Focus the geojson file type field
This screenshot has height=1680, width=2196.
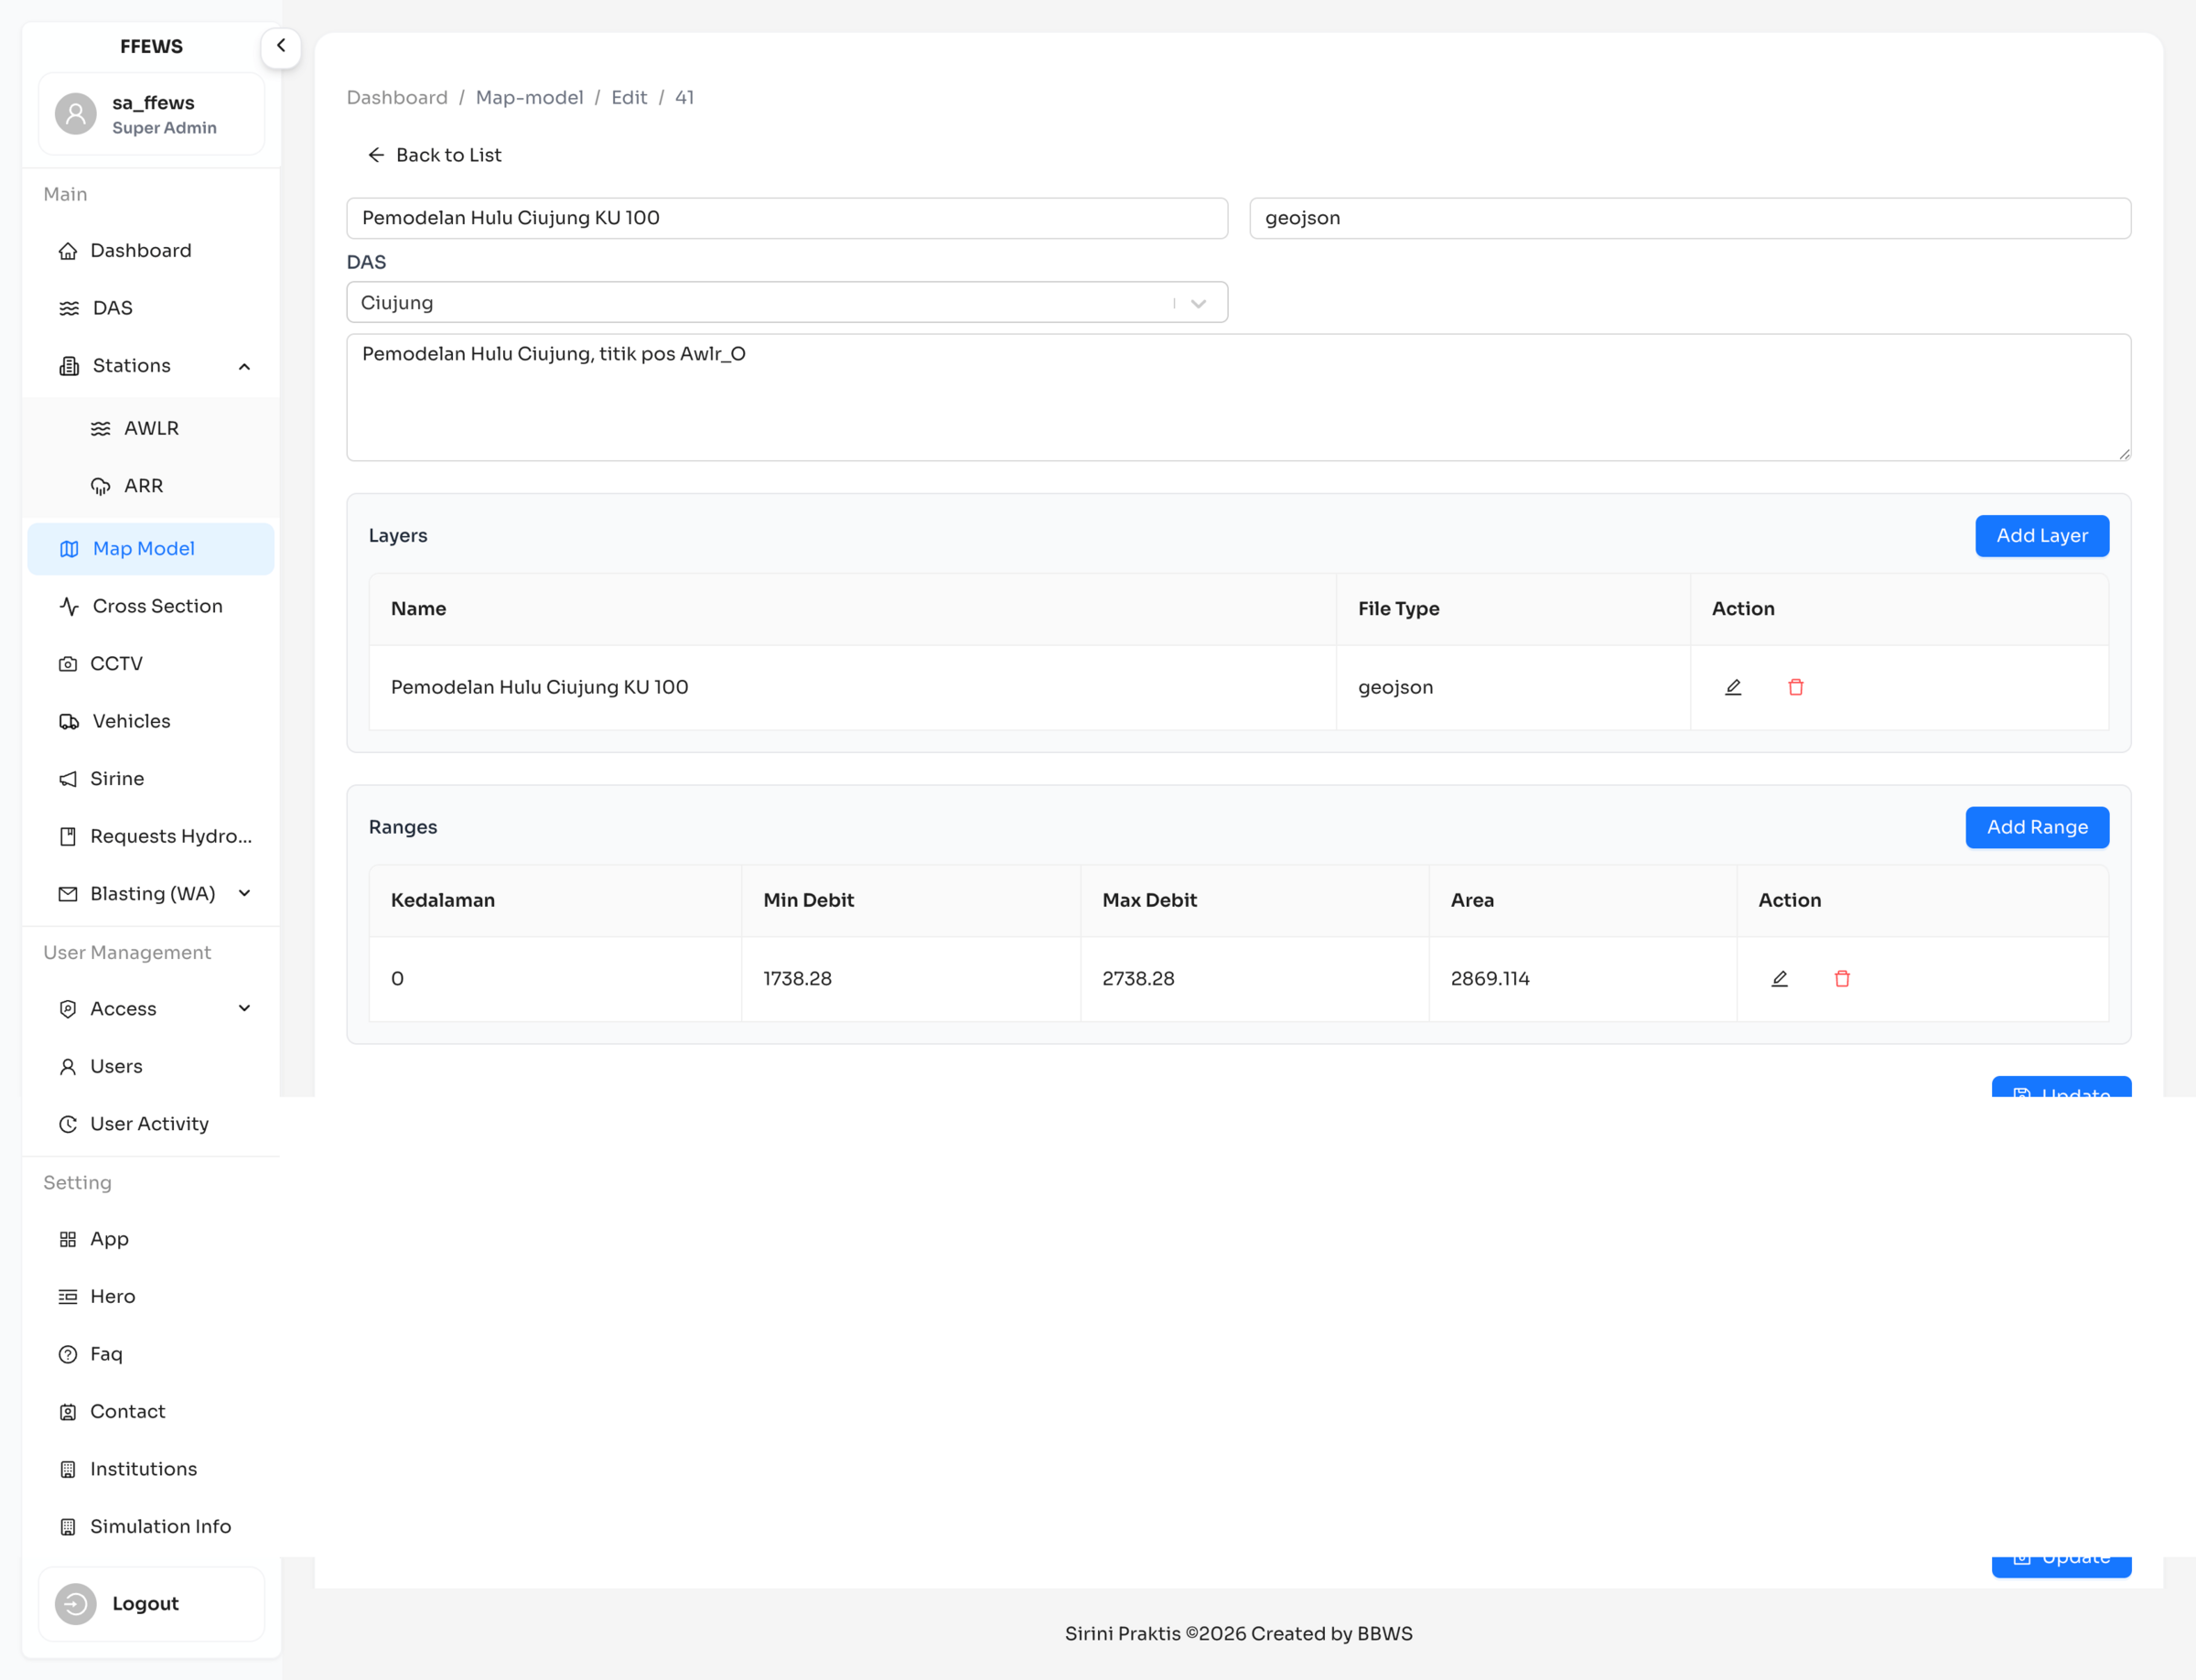(x=1690, y=218)
